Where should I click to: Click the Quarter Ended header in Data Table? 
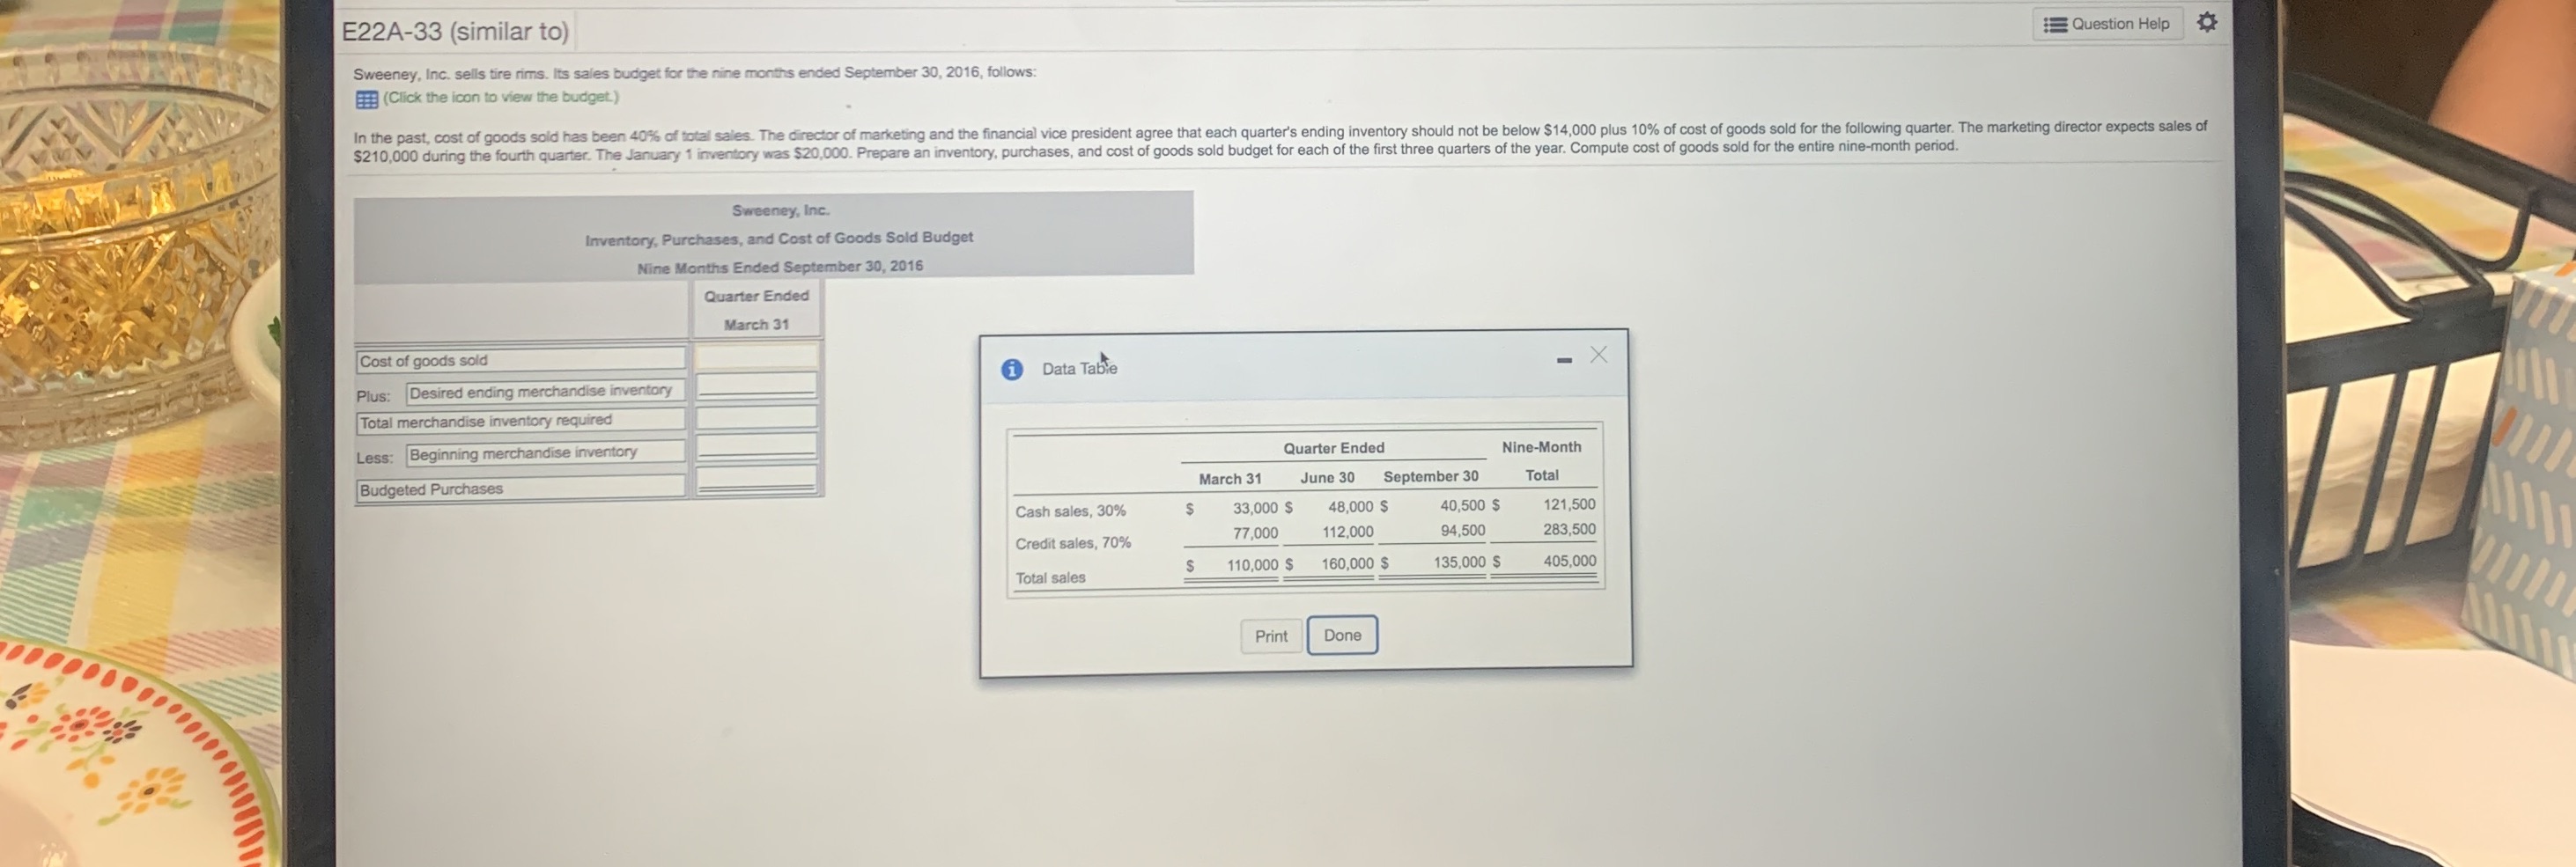pyautogui.click(x=1333, y=448)
